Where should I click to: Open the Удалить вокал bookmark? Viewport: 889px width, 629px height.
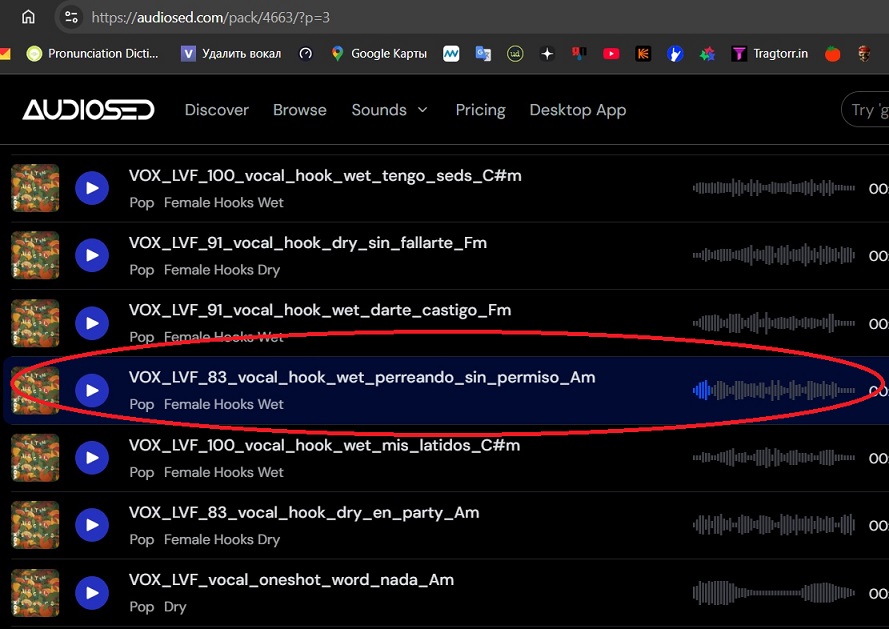(x=231, y=53)
